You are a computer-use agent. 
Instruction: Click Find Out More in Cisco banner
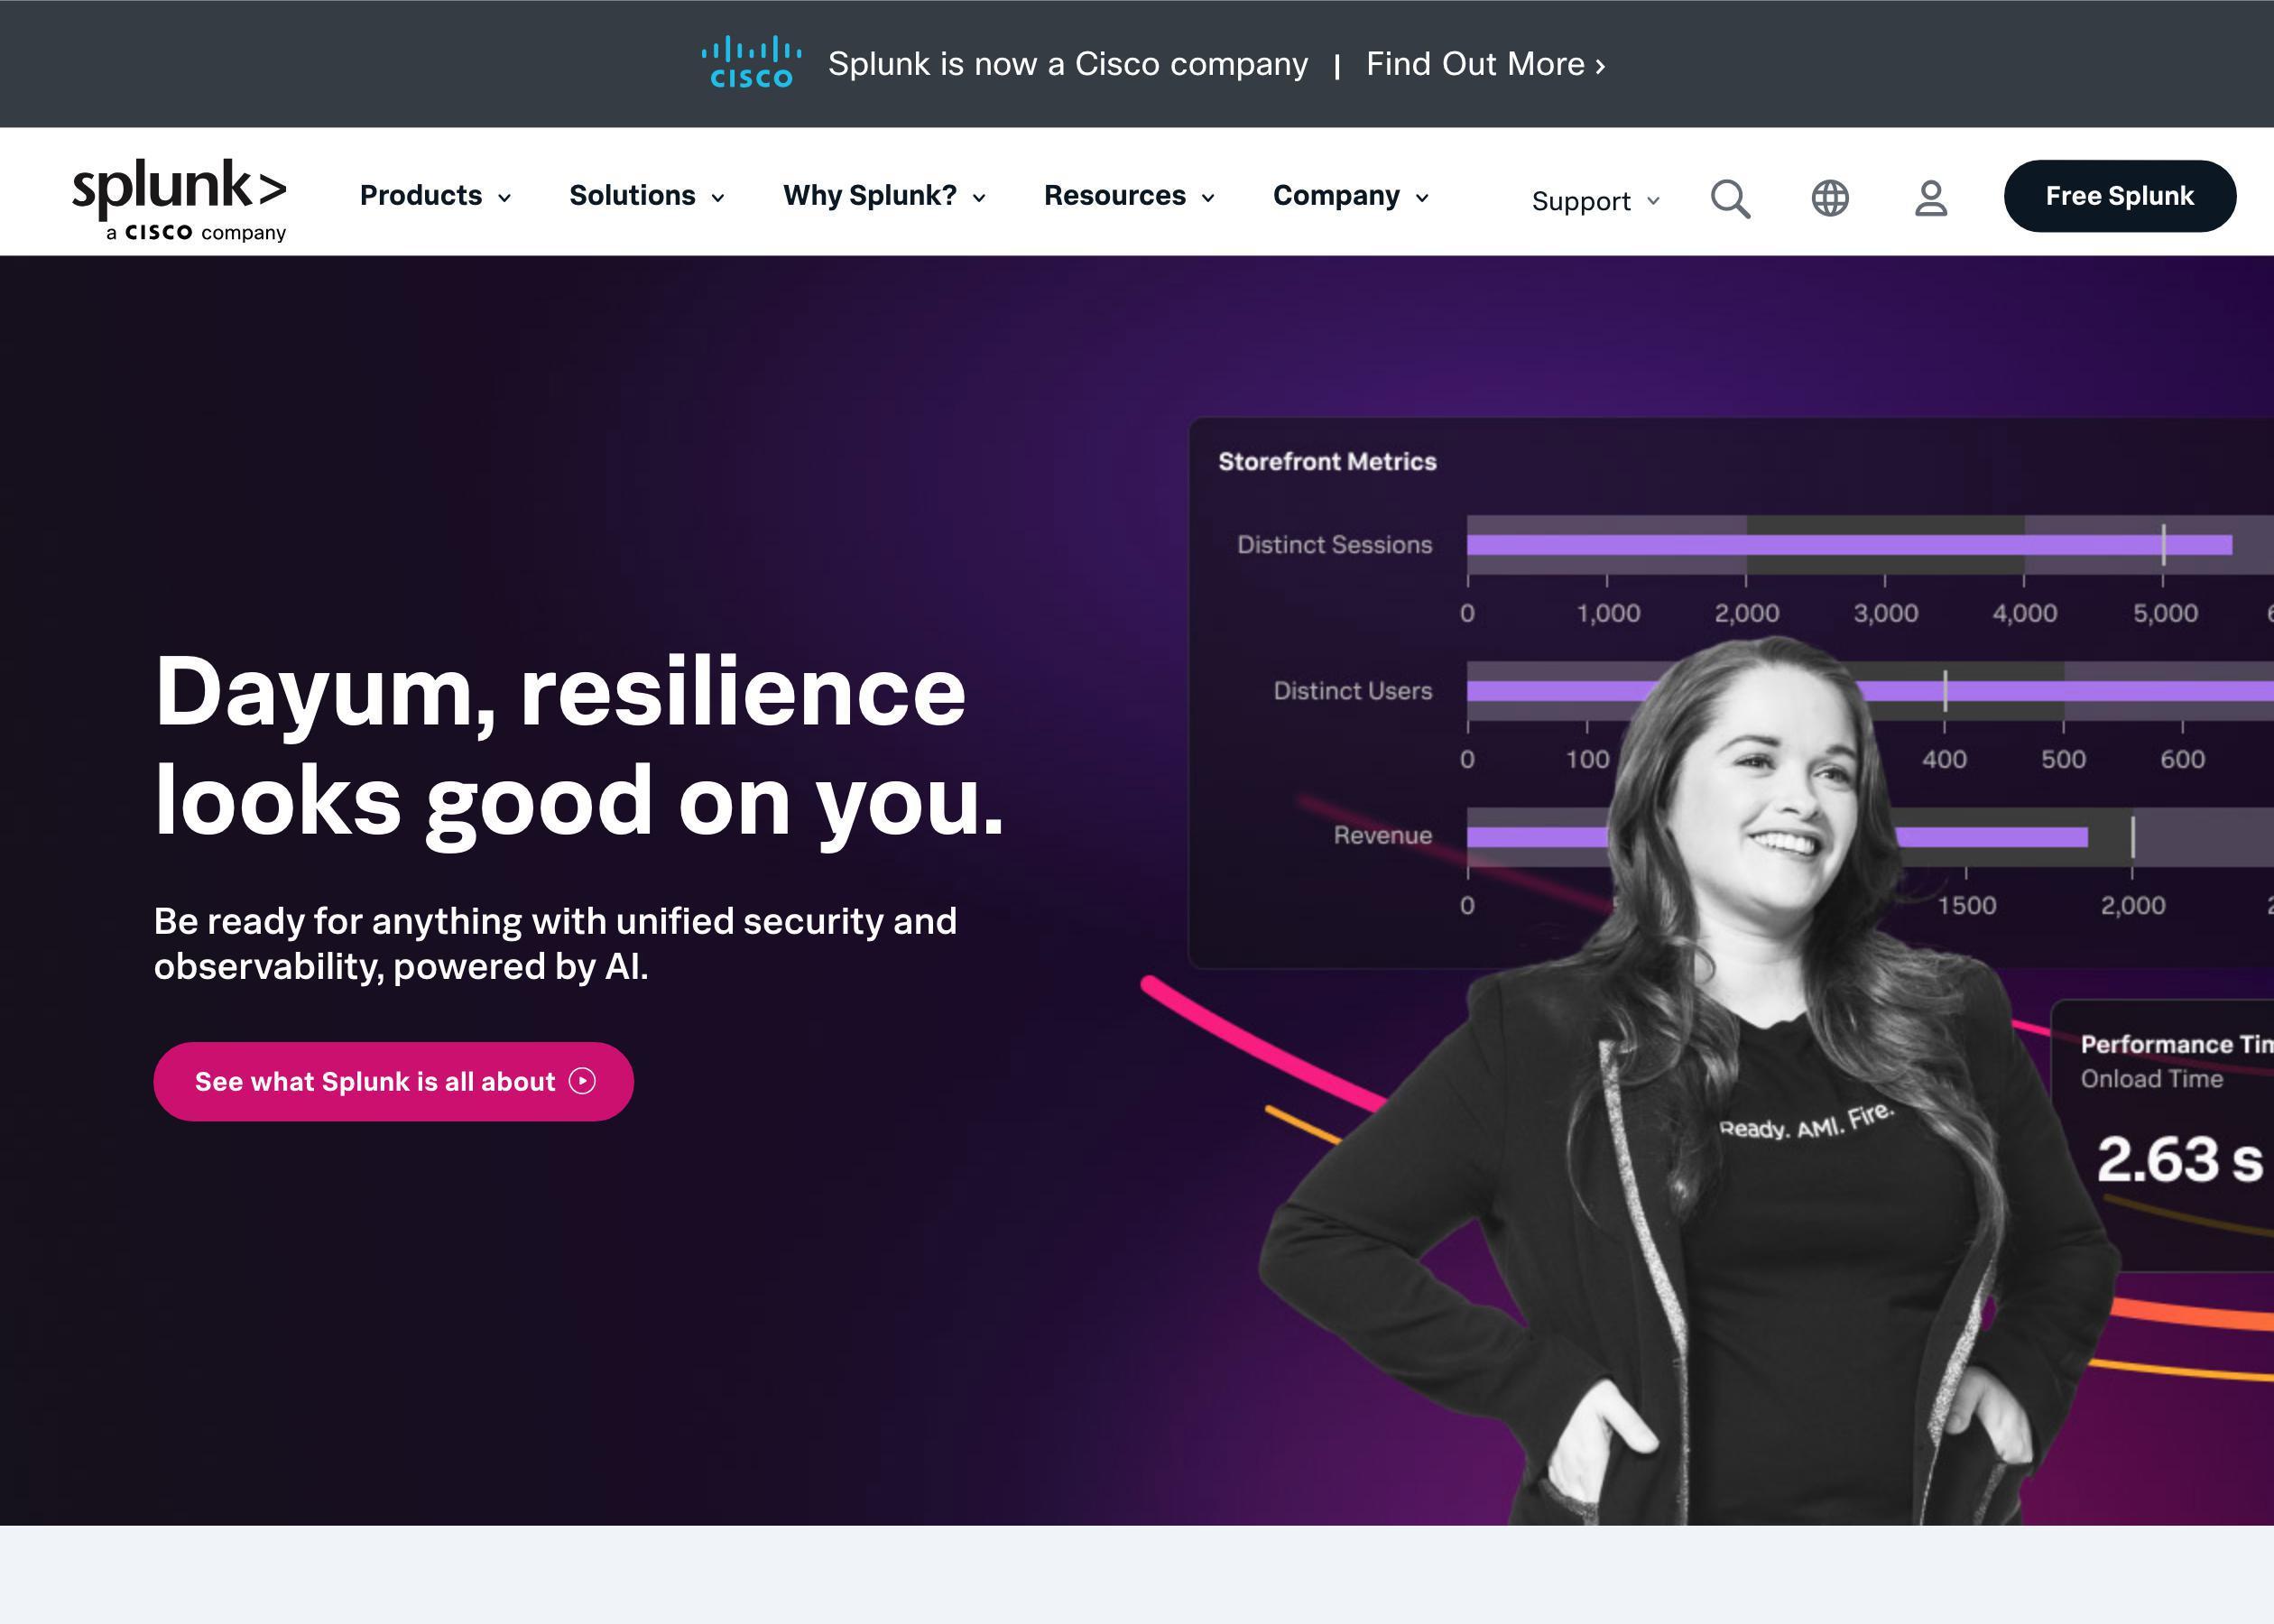1484,63
